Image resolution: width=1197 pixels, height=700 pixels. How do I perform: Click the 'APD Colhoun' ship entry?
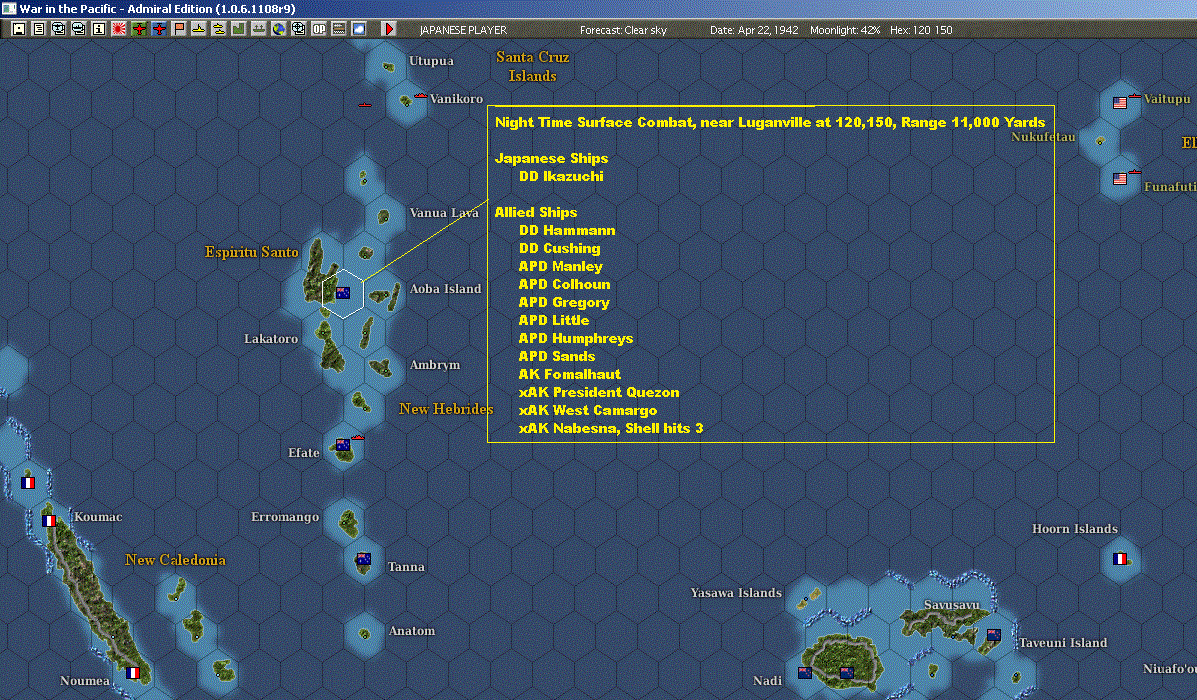(x=564, y=284)
